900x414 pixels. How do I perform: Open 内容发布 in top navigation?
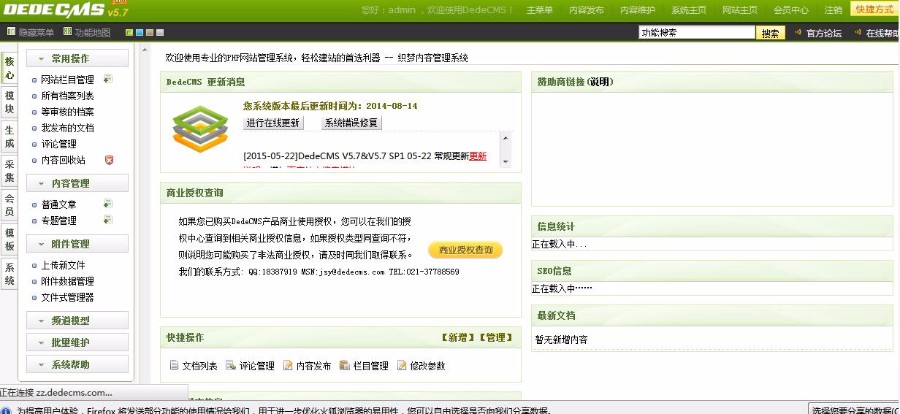coord(586,10)
